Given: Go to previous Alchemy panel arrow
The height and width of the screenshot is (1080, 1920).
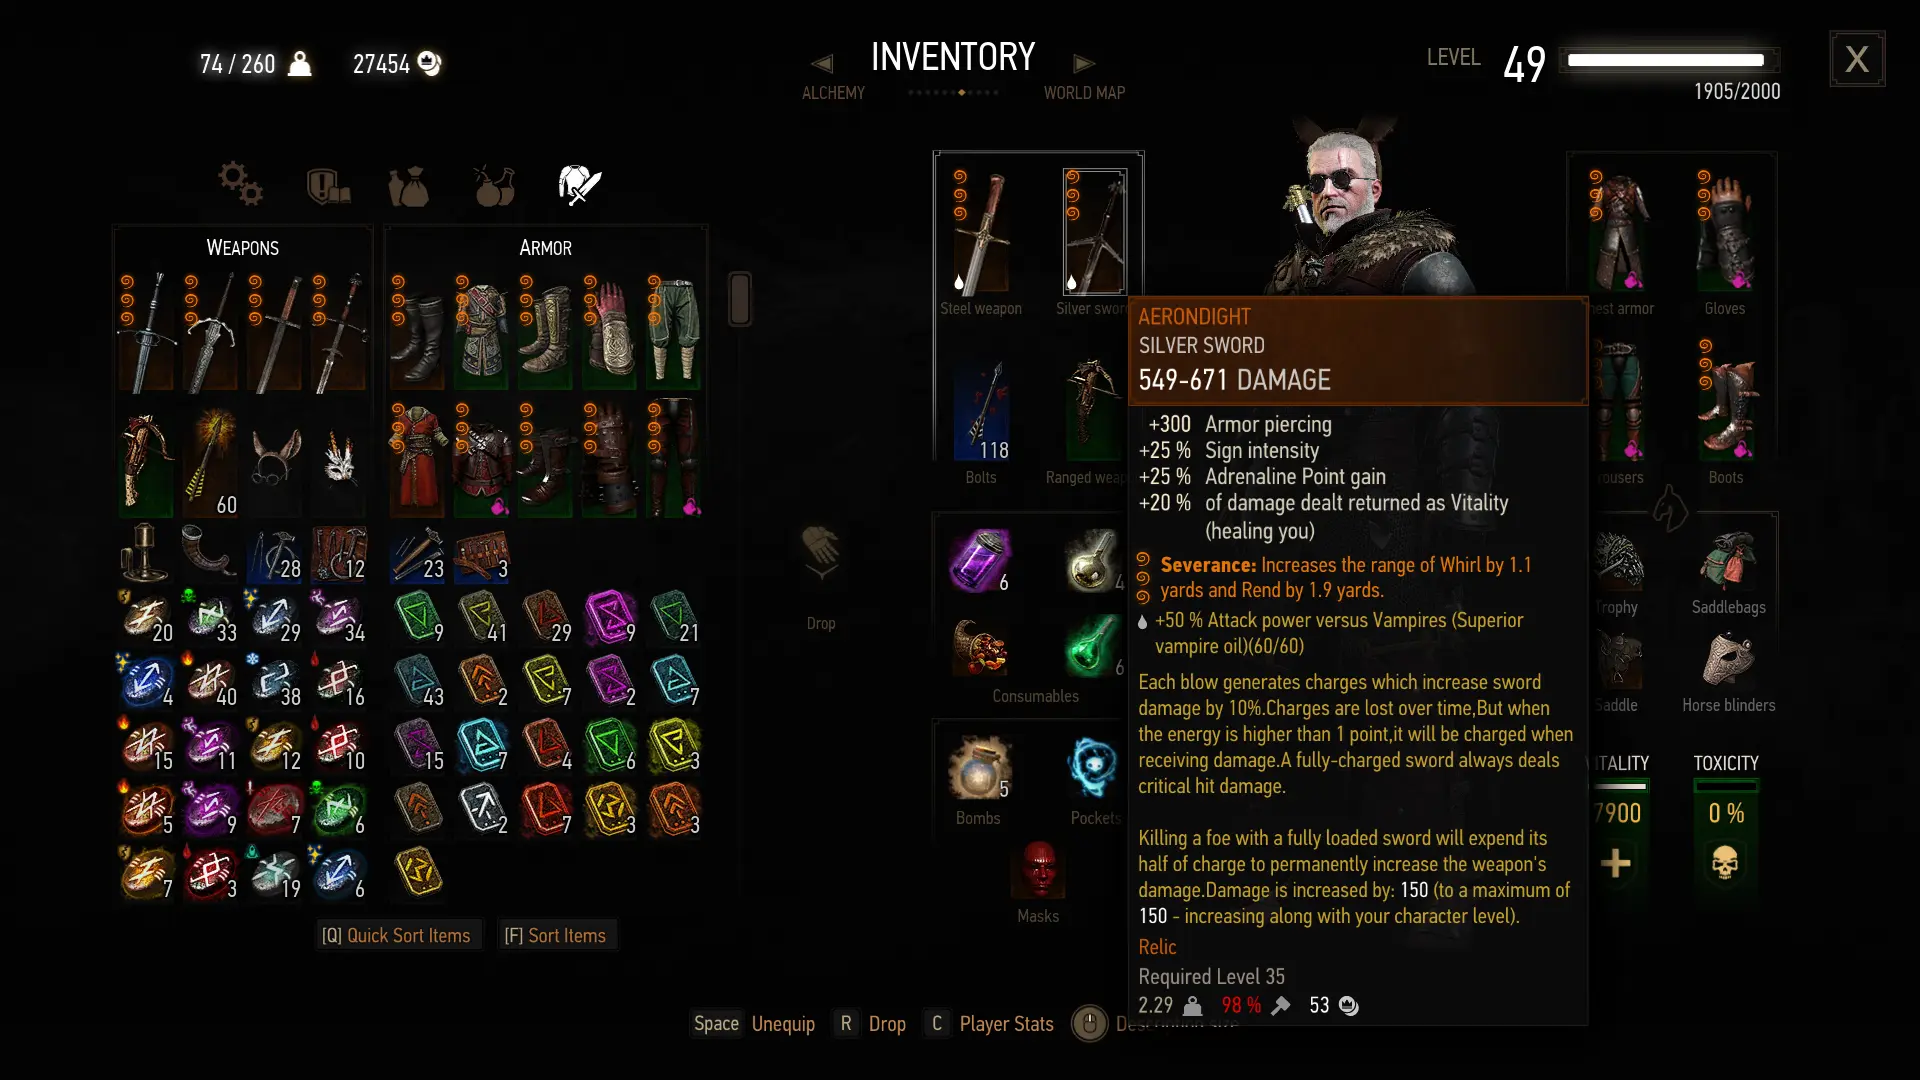Looking at the screenshot, I should coord(822,63).
